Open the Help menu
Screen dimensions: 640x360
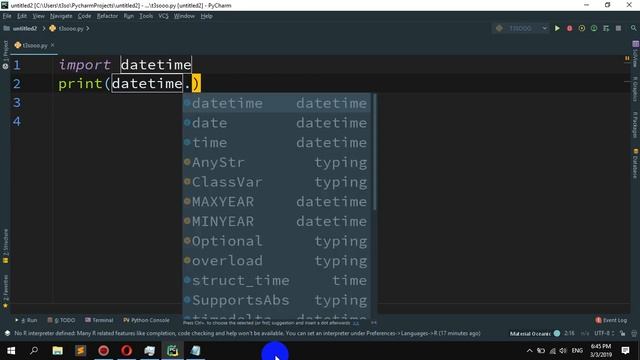click(207, 16)
